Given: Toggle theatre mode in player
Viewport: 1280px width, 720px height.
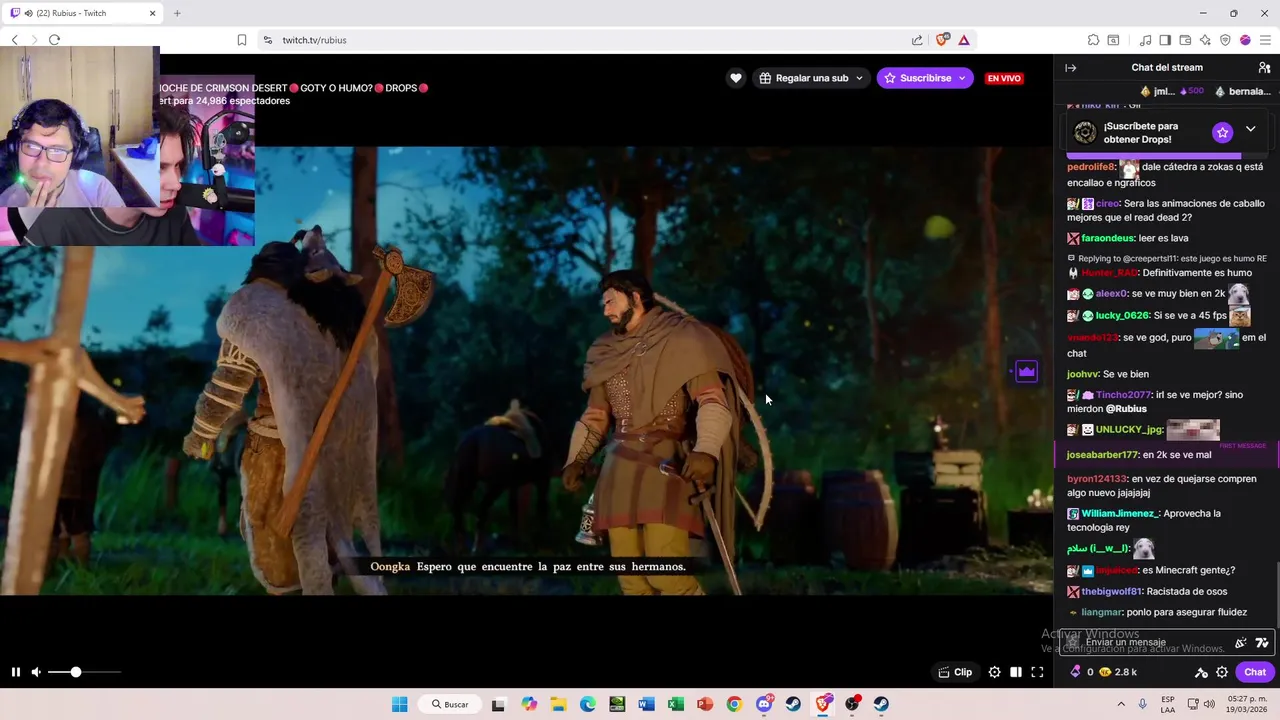Looking at the screenshot, I should (x=1016, y=672).
